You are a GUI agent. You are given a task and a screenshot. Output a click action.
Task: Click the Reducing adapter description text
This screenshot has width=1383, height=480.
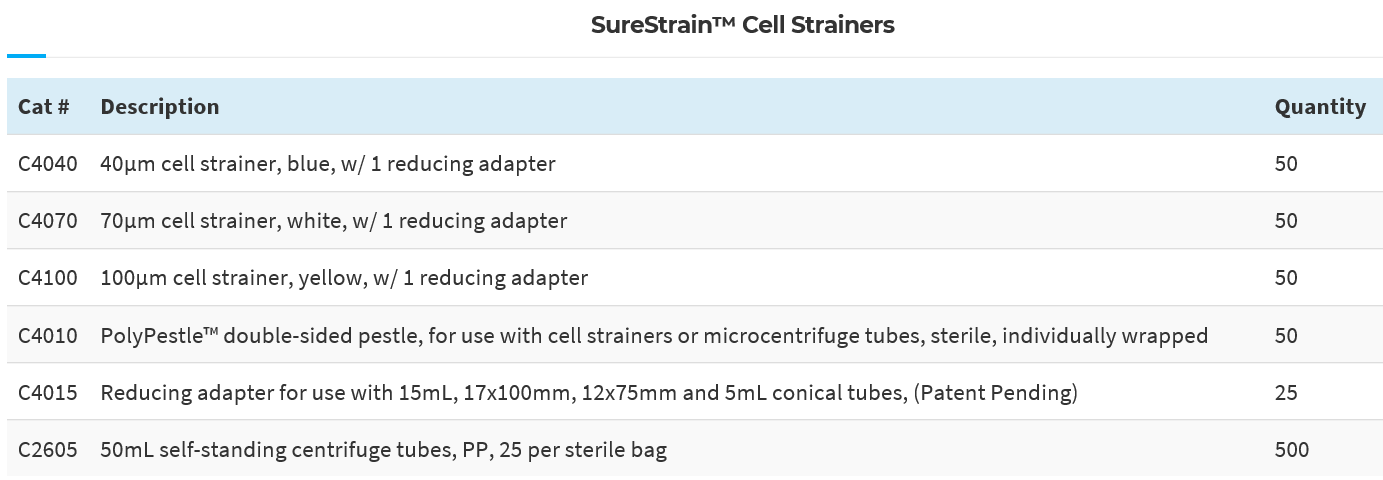[589, 393]
